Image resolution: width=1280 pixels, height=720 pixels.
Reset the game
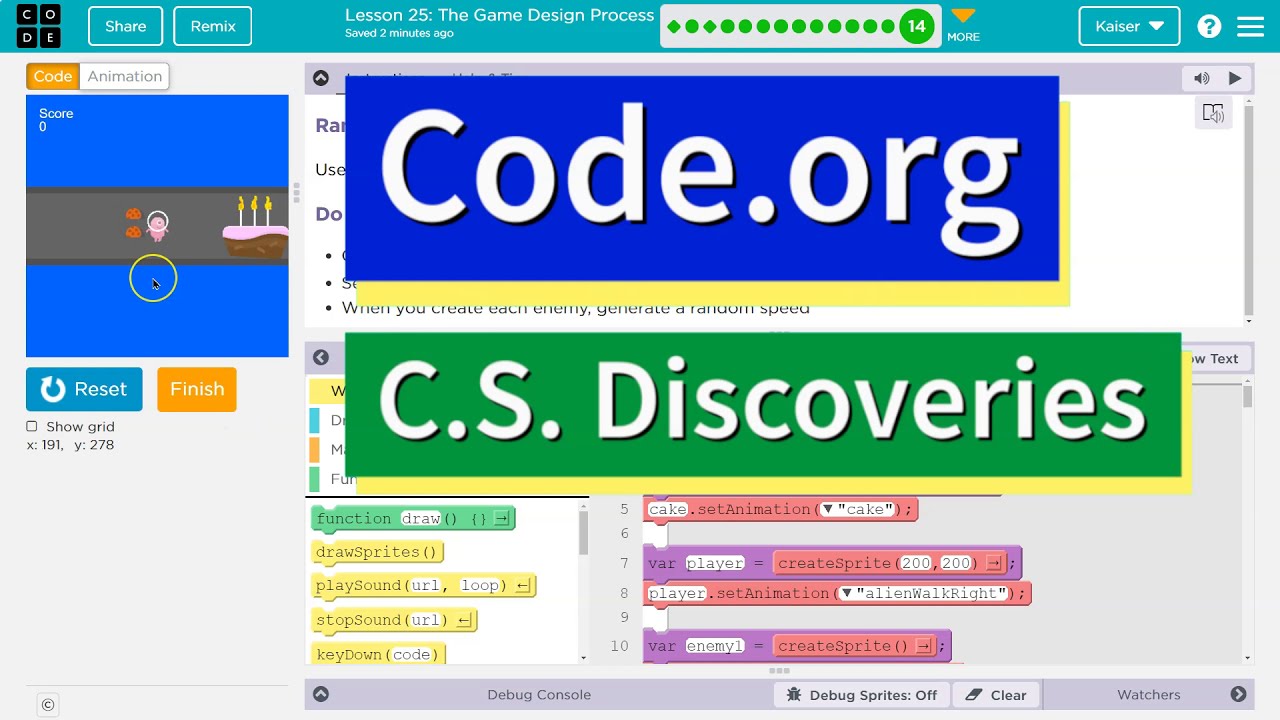(x=84, y=389)
